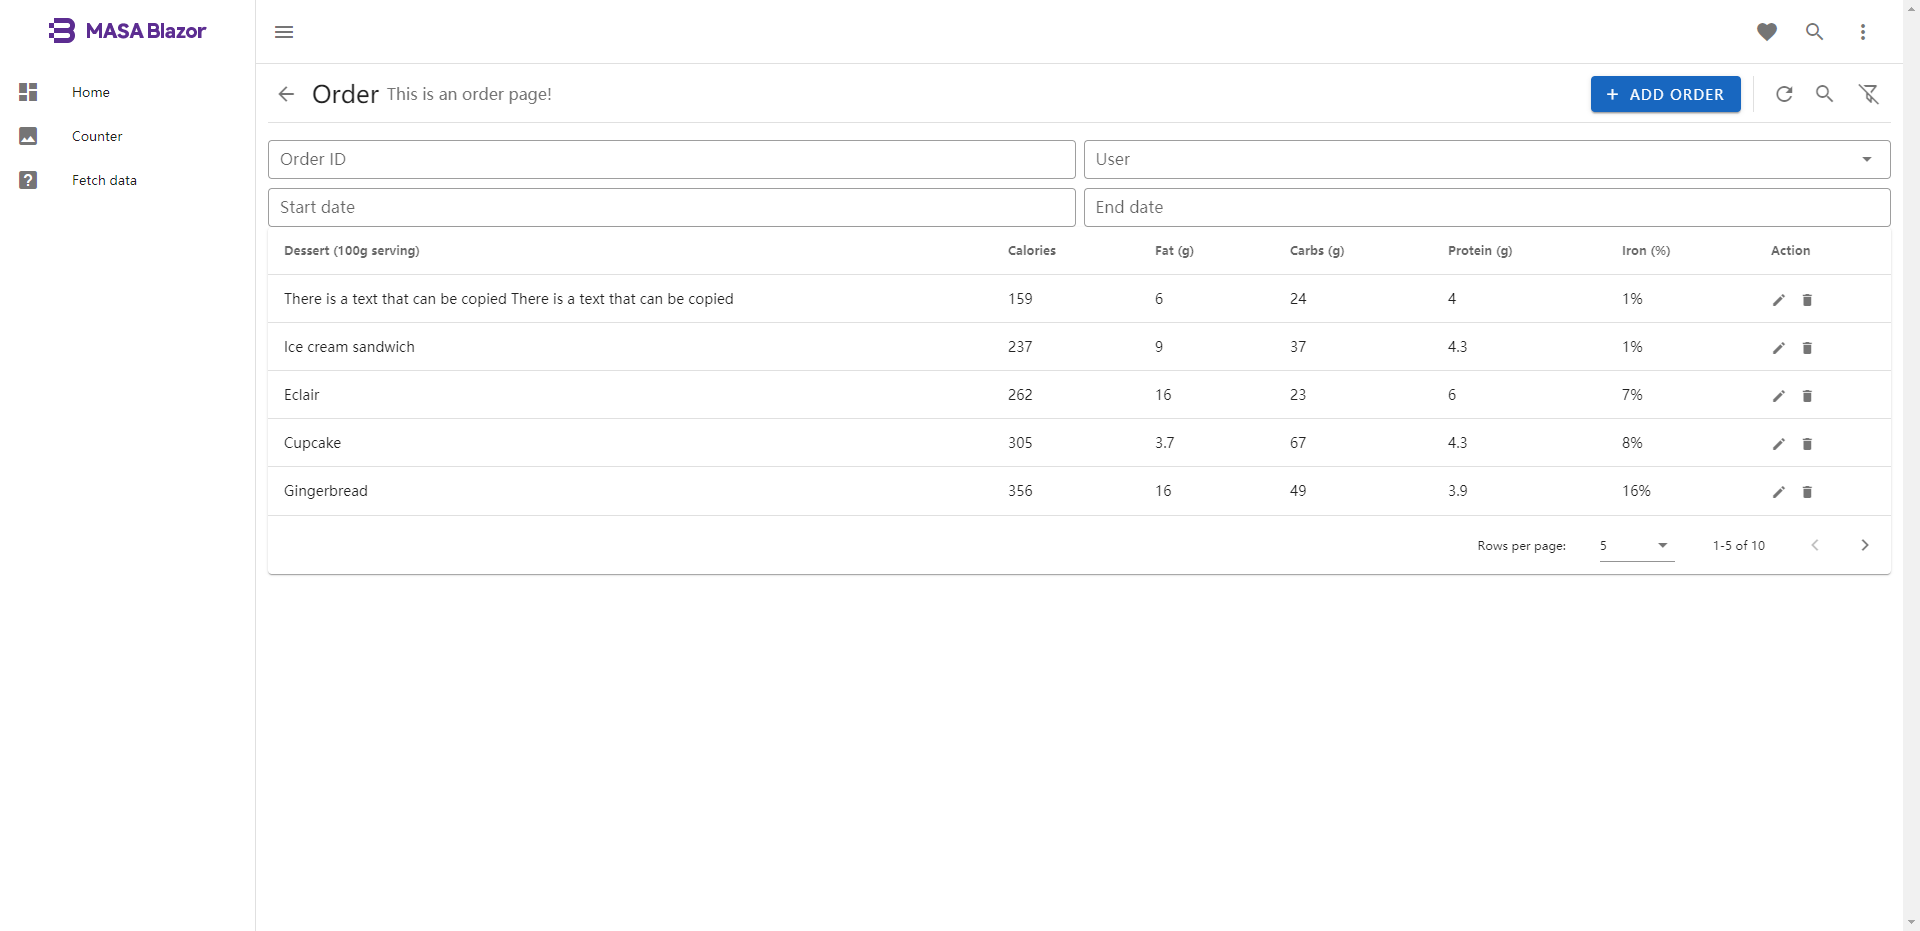Screen dimensions: 1920x931
Task: Sort by the Fat (g) column header
Action: (1174, 251)
